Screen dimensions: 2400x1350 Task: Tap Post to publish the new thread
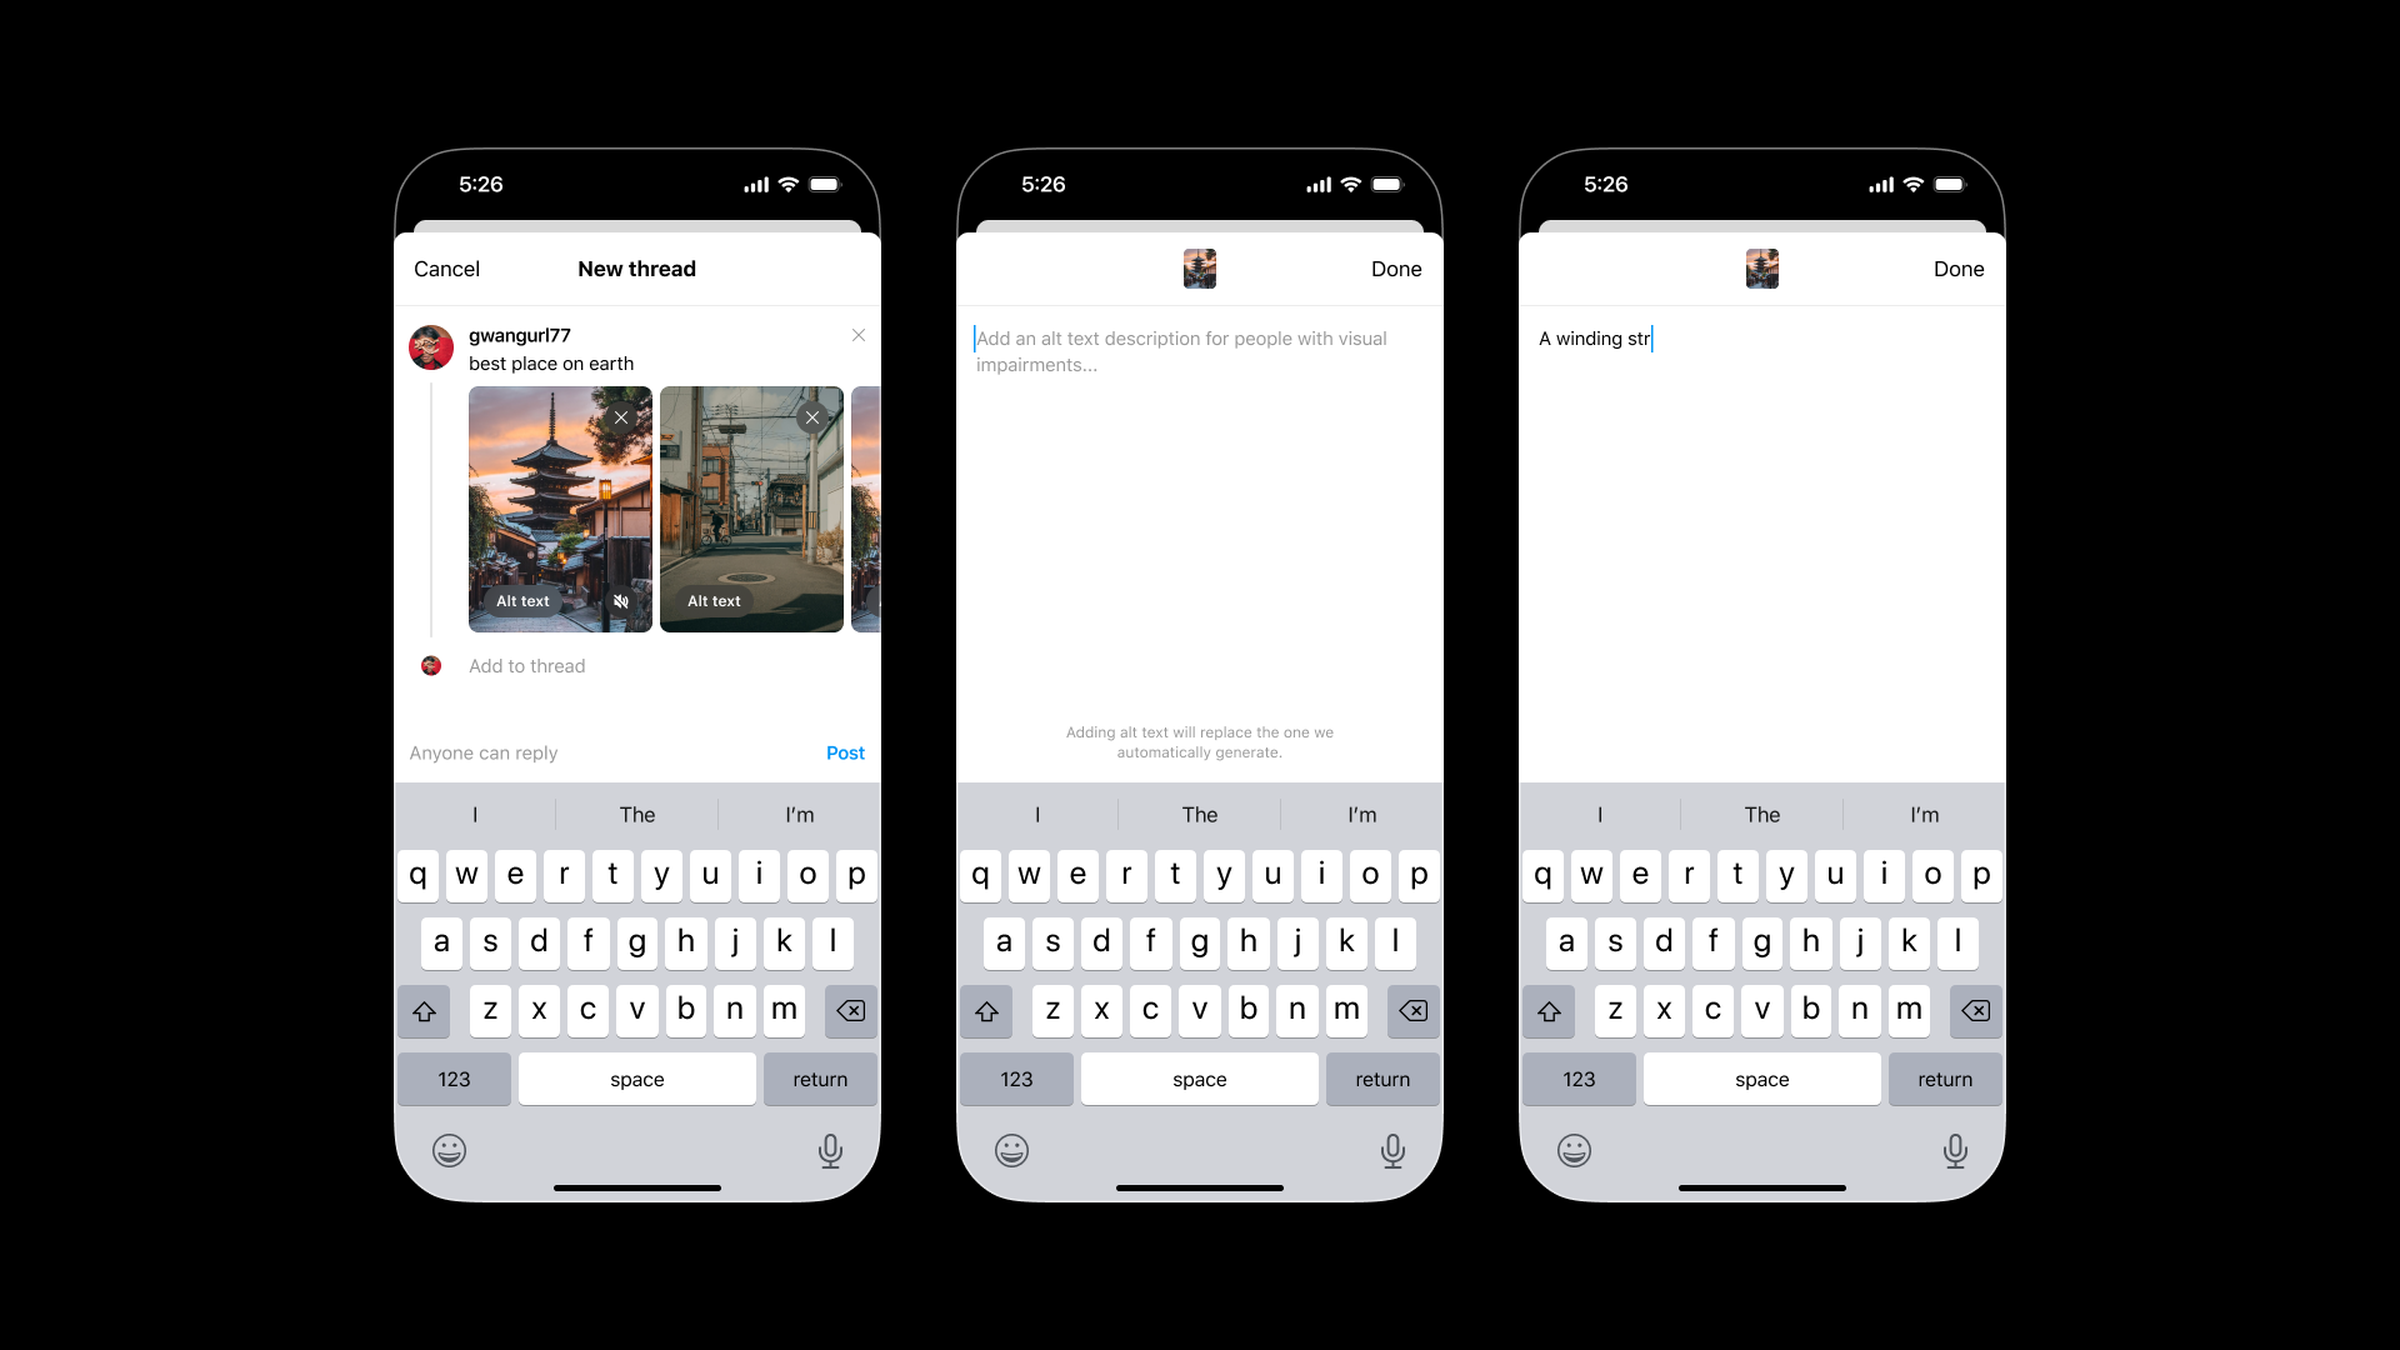coord(846,753)
